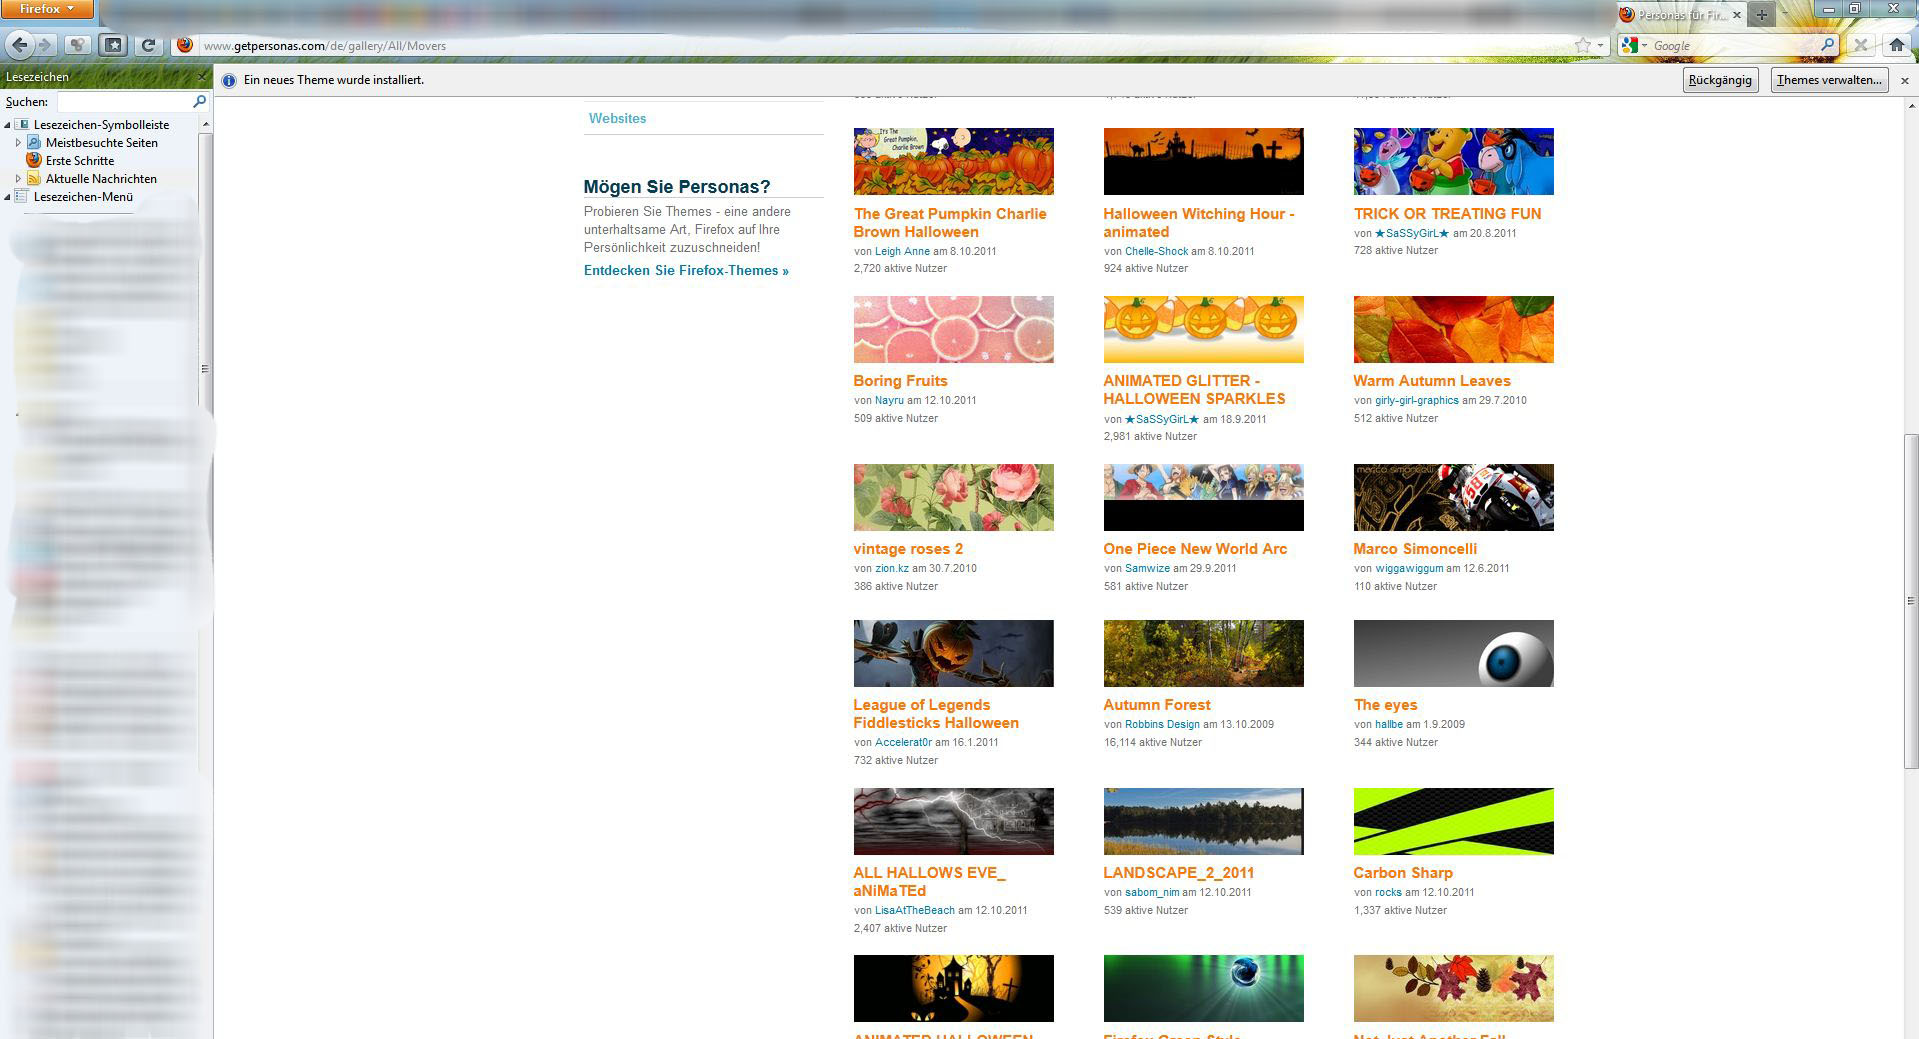Reload the page with the refresh icon
The height and width of the screenshot is (1039, 1919).
point(149,45)
